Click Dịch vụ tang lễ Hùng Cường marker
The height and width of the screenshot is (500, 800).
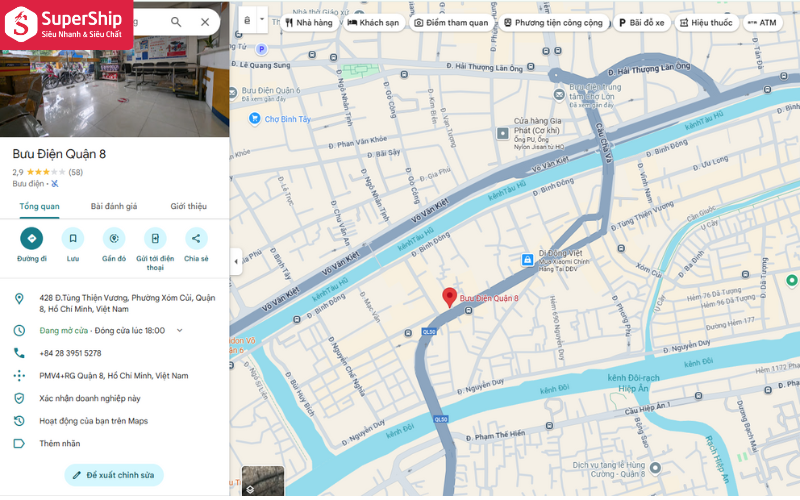655,467
